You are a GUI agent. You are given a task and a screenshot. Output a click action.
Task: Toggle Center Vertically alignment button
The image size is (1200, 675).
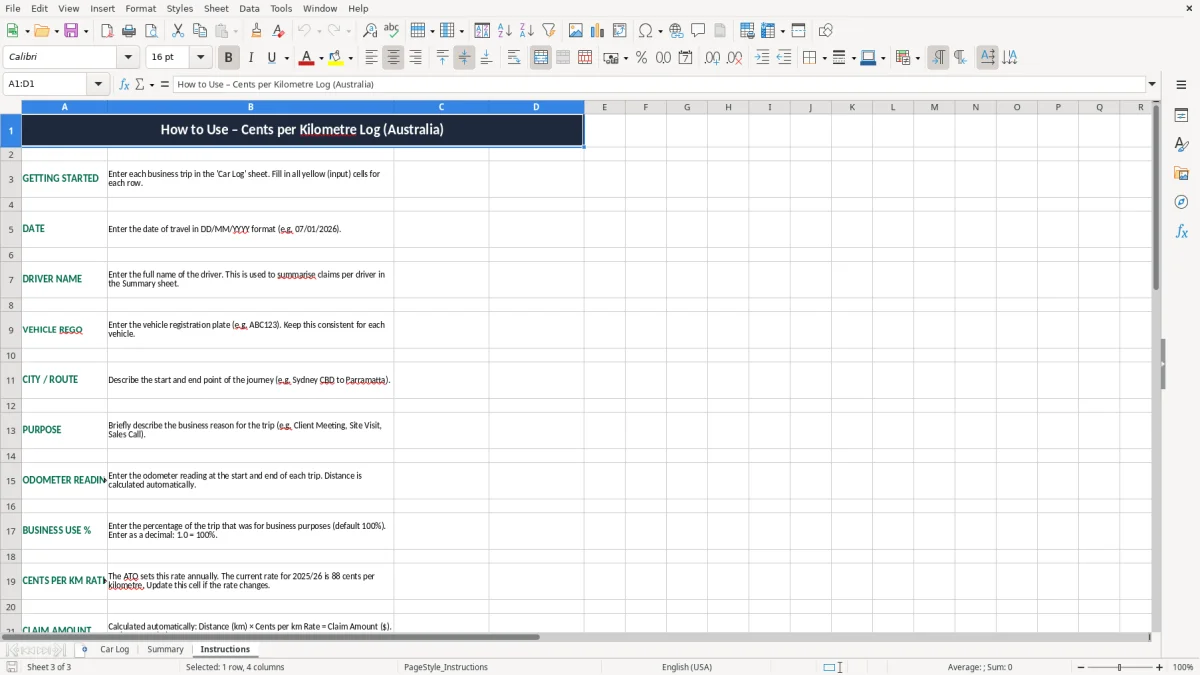tap(464, 58)
